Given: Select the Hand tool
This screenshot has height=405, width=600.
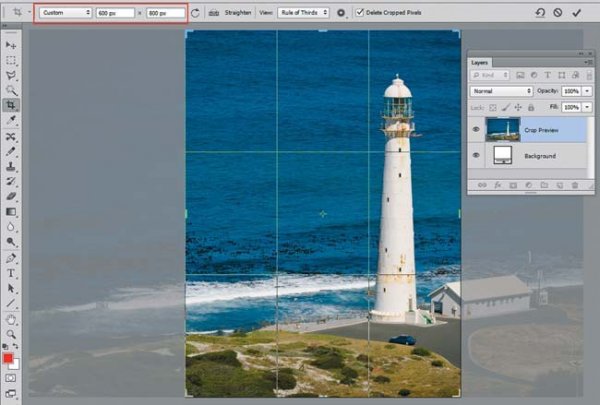Looking at the screenshot, I should pos(11,318).
